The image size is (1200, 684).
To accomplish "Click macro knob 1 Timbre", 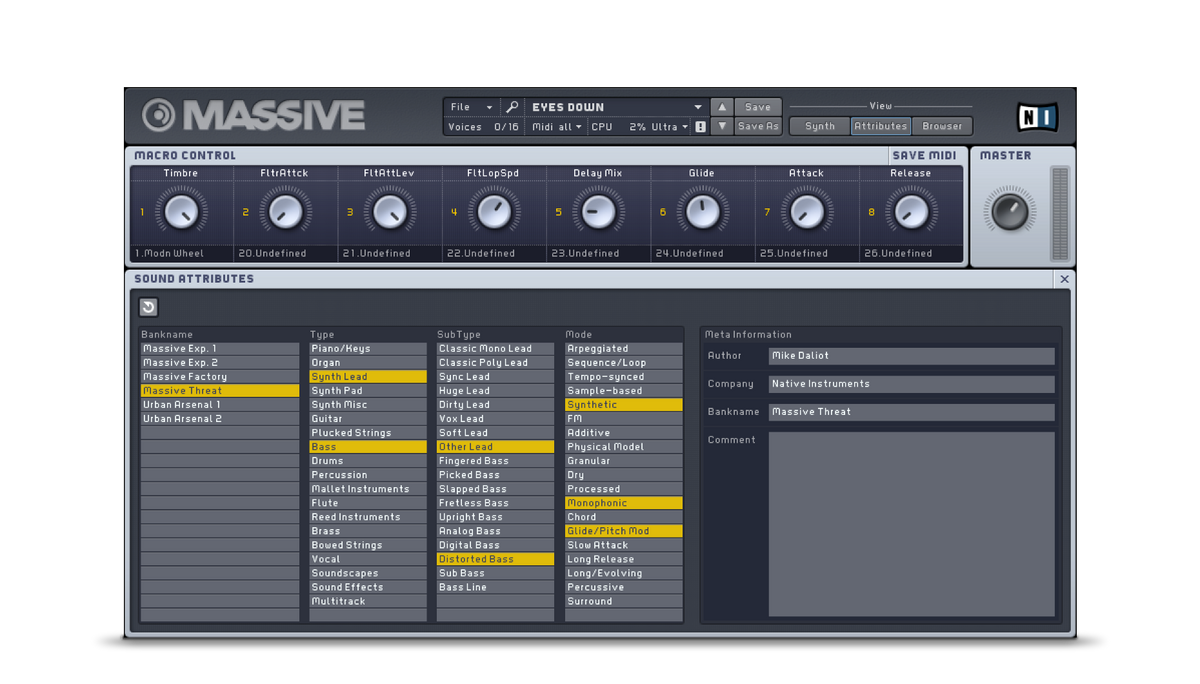I will (181, 212).
